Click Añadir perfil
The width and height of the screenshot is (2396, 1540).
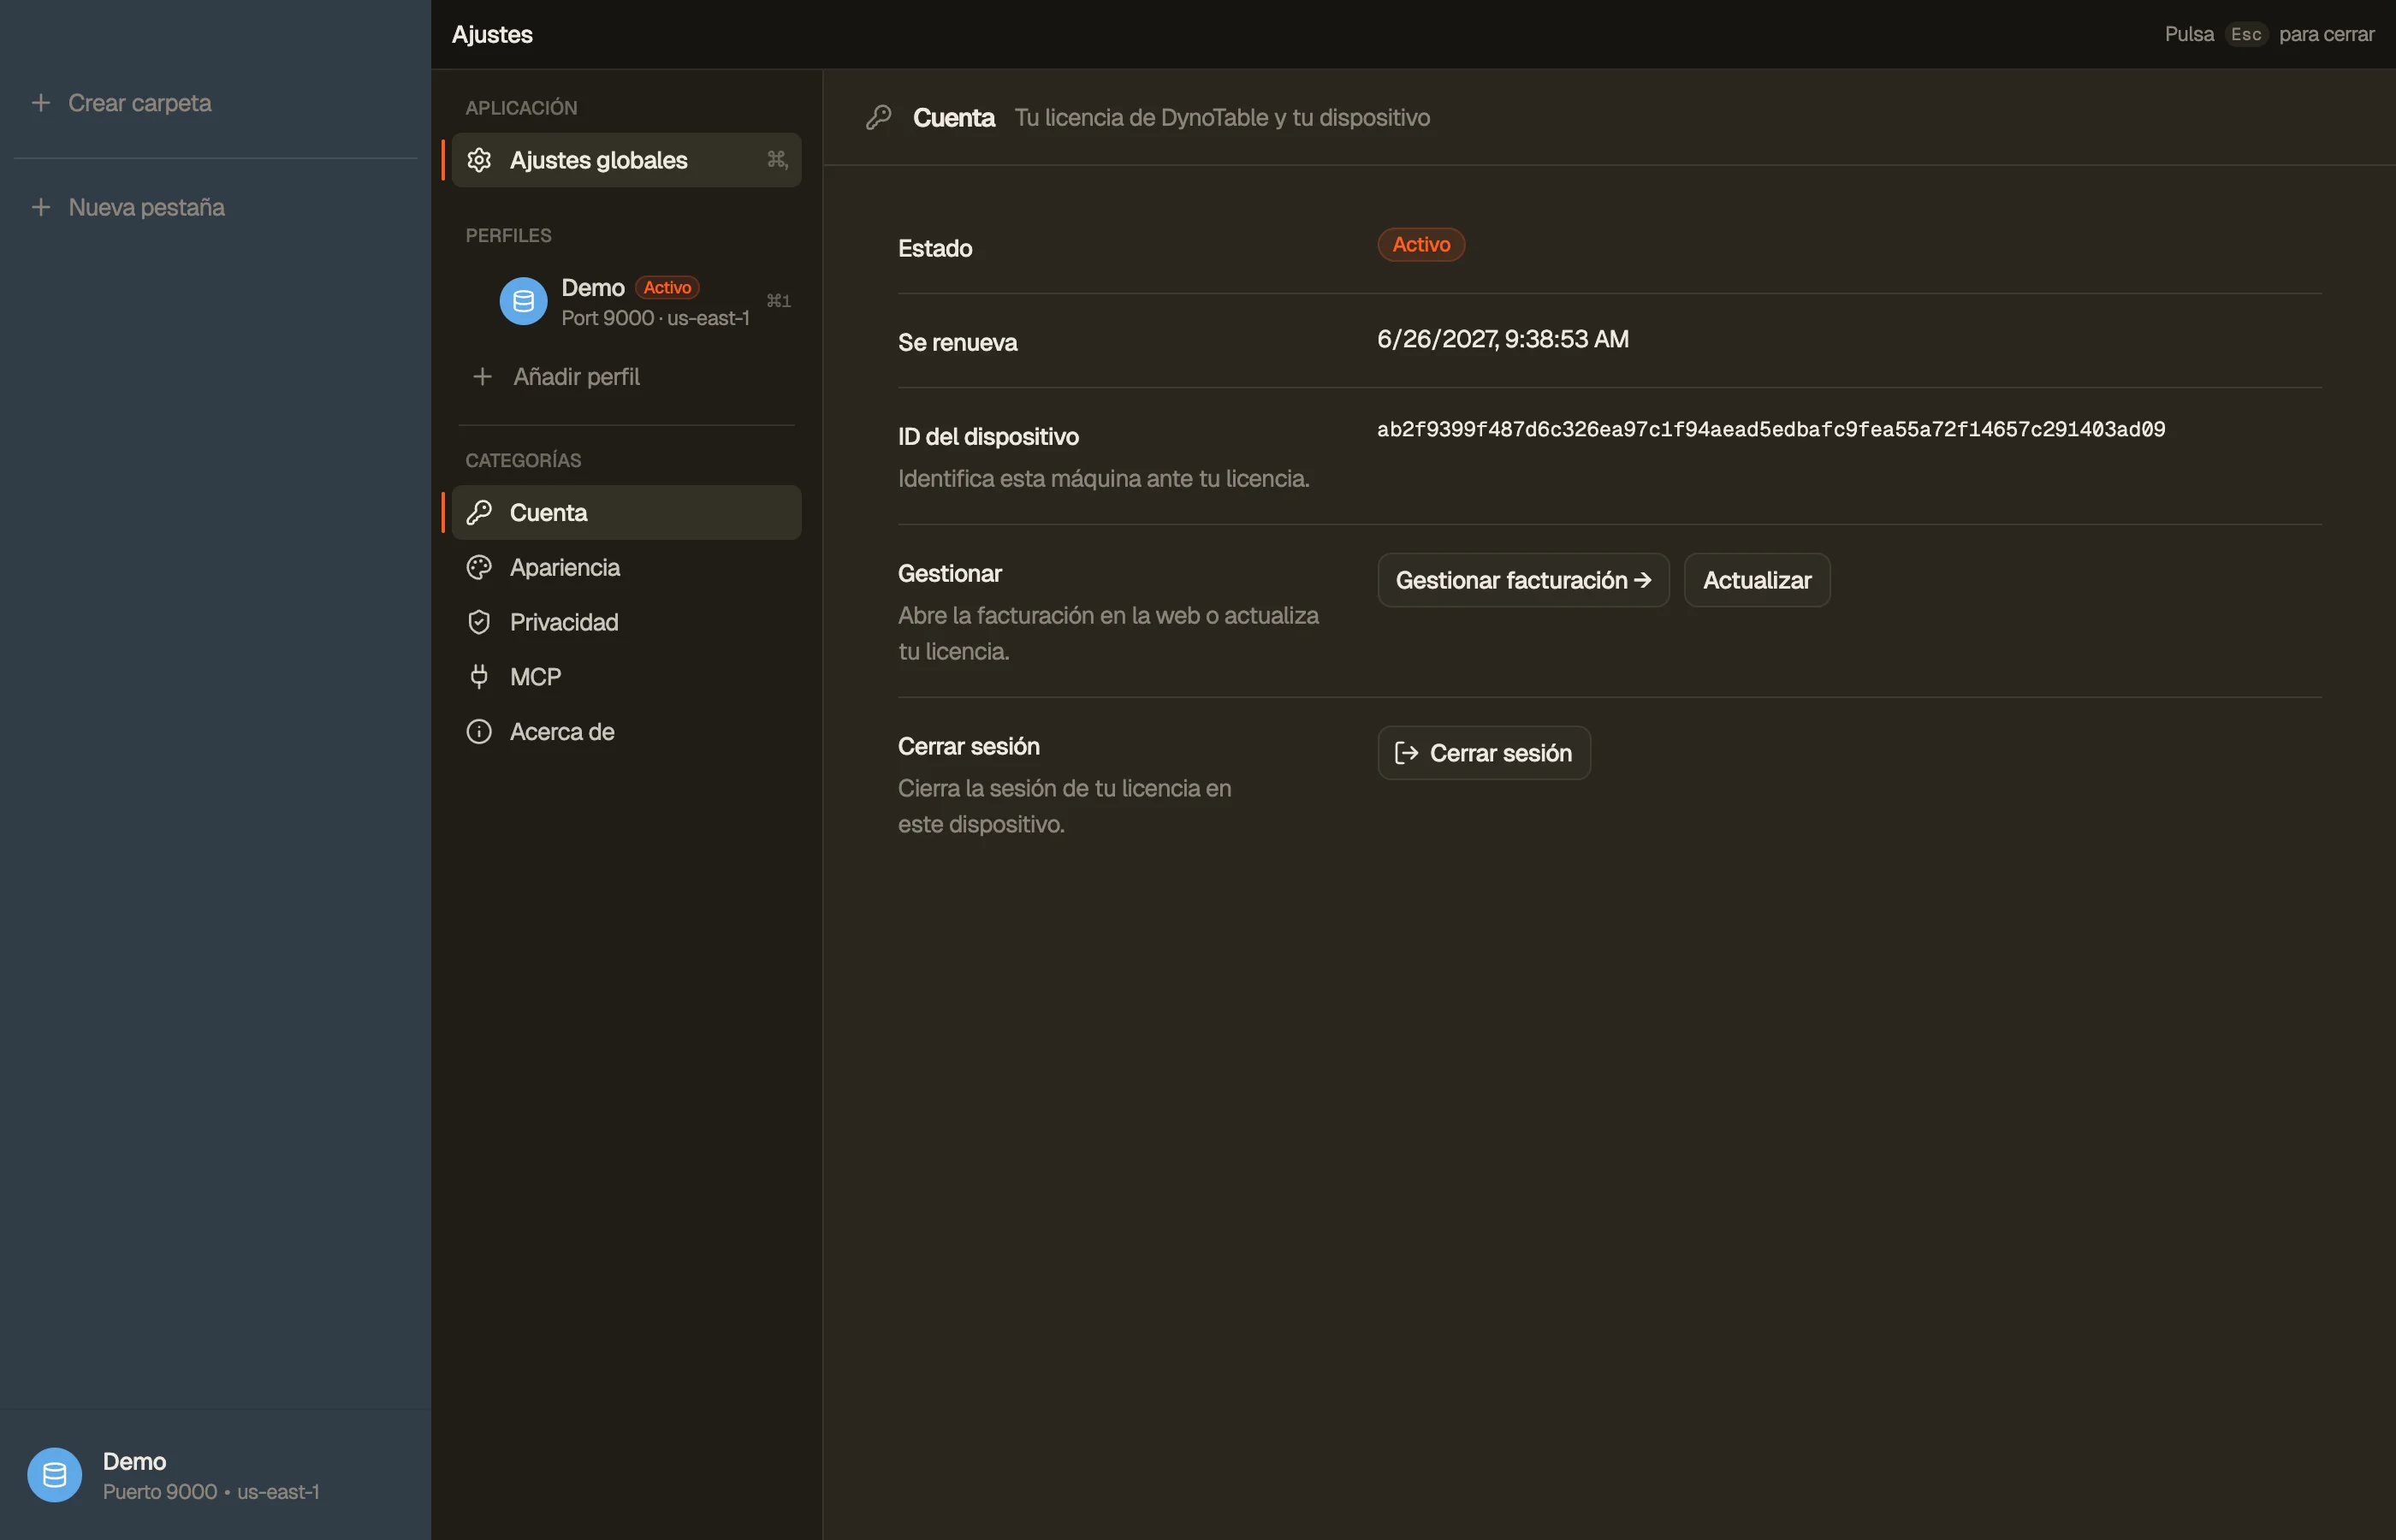626,377
